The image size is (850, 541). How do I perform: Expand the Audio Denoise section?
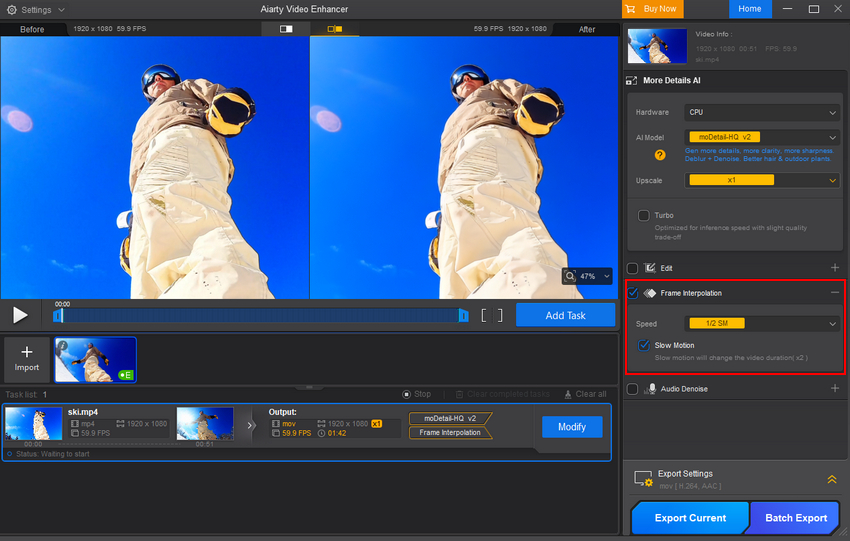[x=835, y=388]
